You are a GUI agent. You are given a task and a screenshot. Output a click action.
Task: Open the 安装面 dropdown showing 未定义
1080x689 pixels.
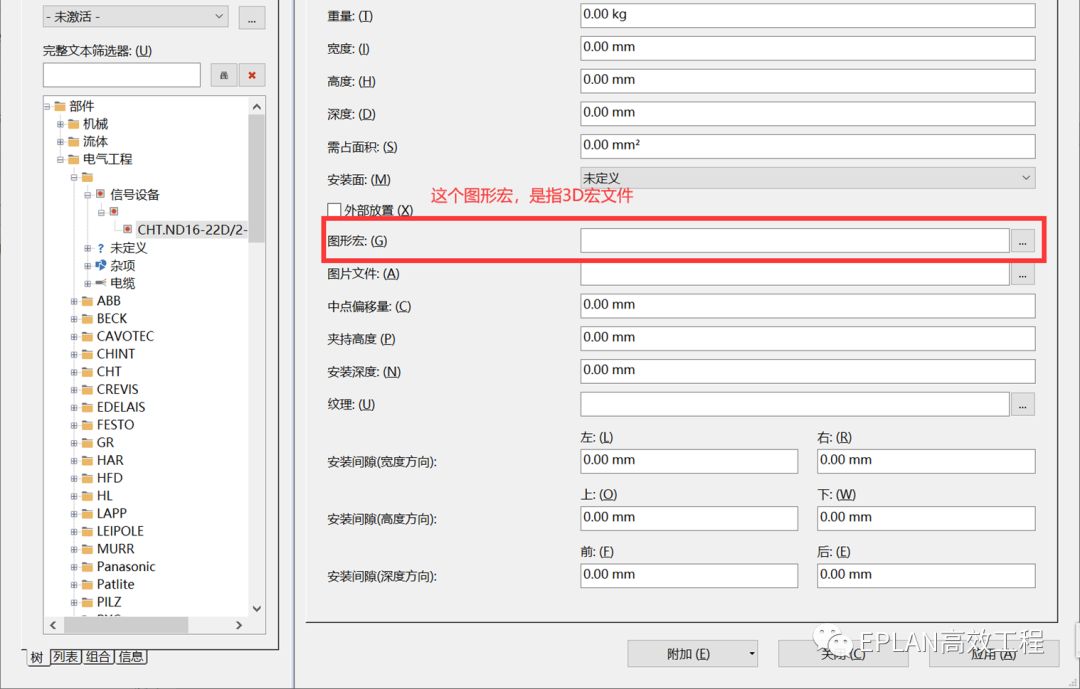pyautogui.click(x=1027, y=177)
